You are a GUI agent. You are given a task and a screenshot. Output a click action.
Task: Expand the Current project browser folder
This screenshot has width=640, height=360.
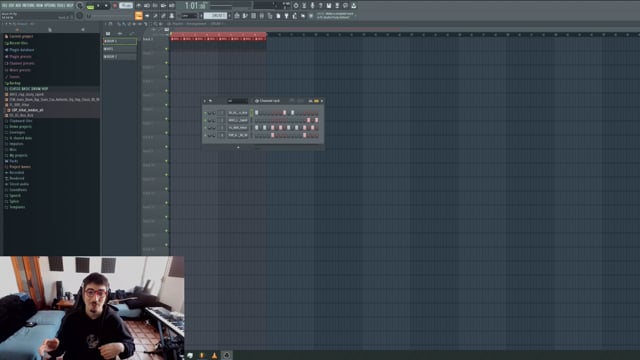(x=21, y=36)
